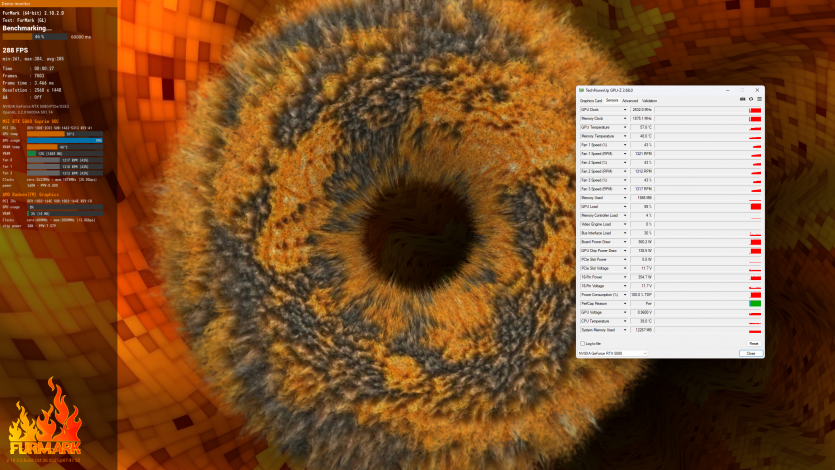Expand the GPU Clock sensor dropdown

[625, 109]
